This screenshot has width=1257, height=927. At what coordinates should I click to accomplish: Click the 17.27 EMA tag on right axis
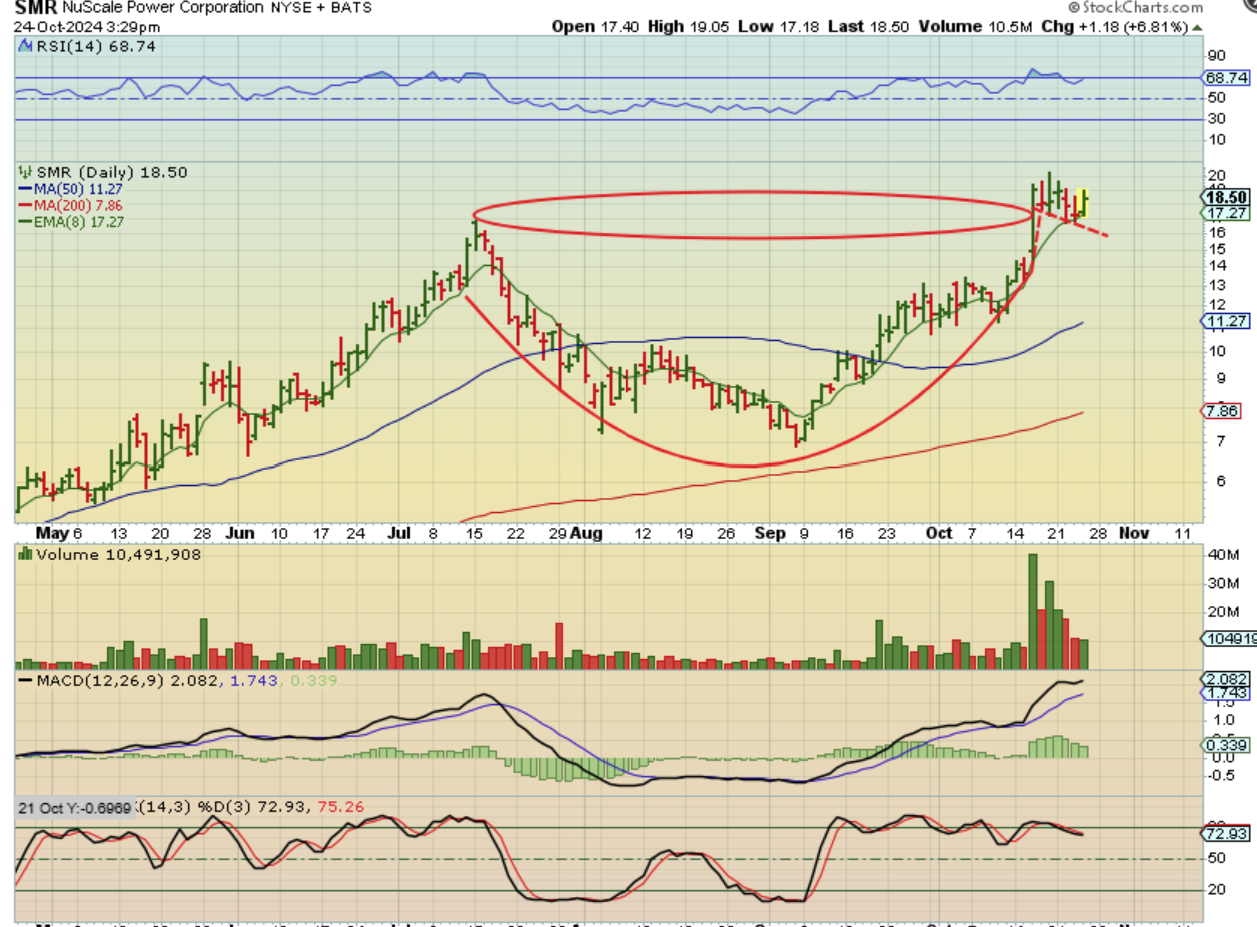pyautogui.click(x=1227, y=213)
